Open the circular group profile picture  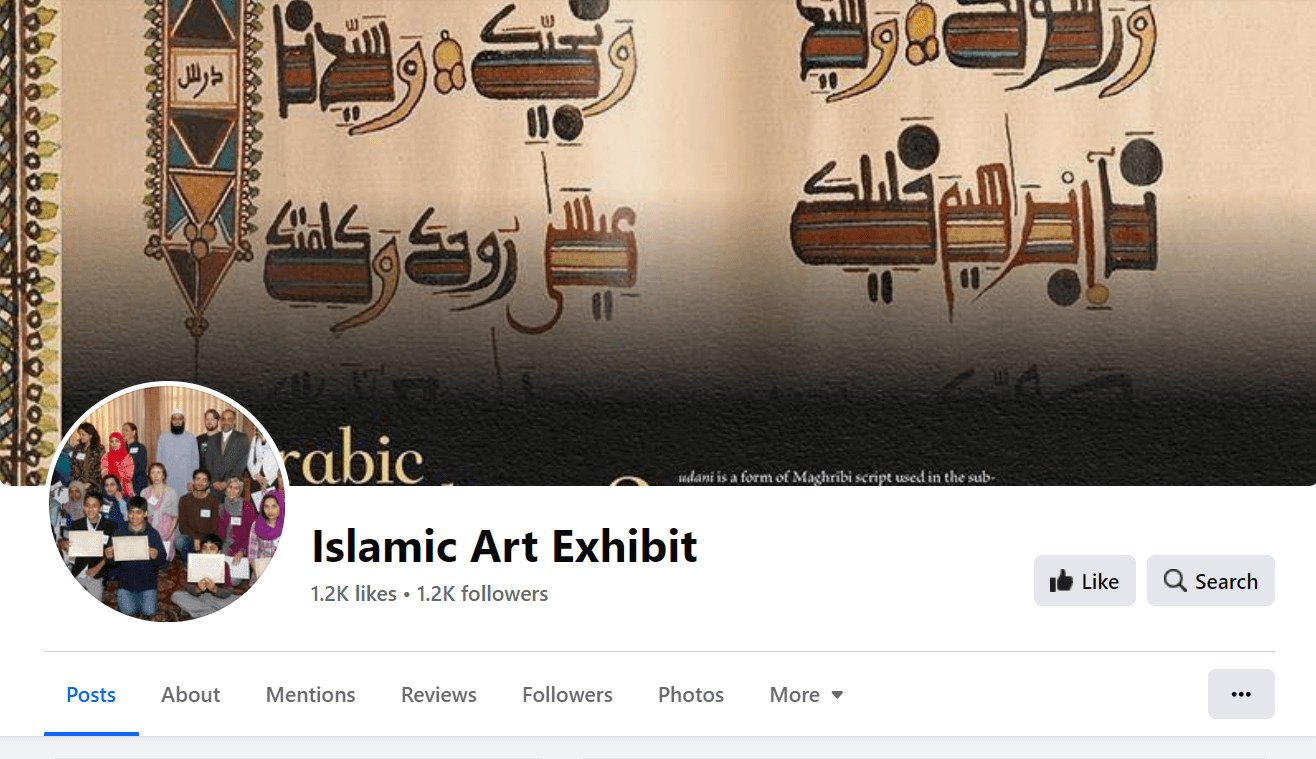pos(168,503)
